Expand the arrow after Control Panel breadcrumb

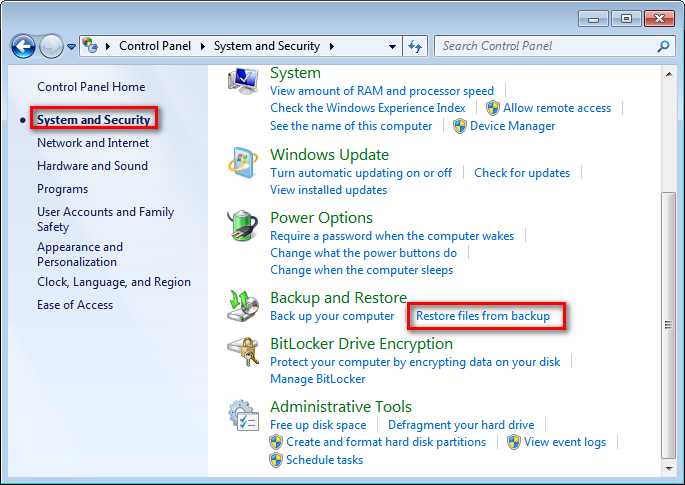[203, 46]
